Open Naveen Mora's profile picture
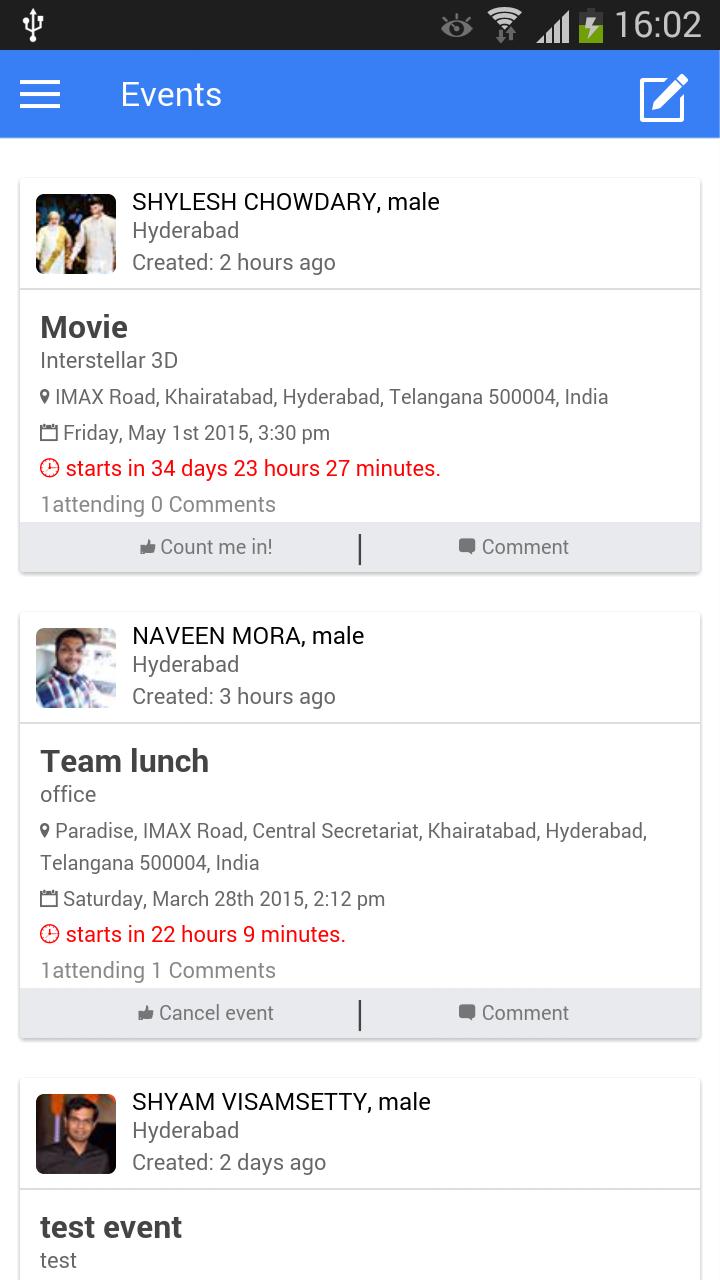The image size is (720, 1280). tap(76, 668)
